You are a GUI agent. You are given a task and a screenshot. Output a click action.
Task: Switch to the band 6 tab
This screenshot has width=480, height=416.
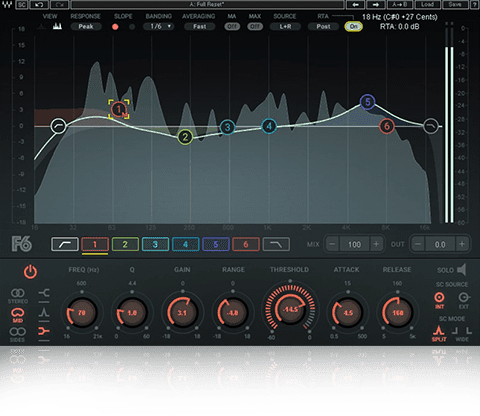pos(246,244)
